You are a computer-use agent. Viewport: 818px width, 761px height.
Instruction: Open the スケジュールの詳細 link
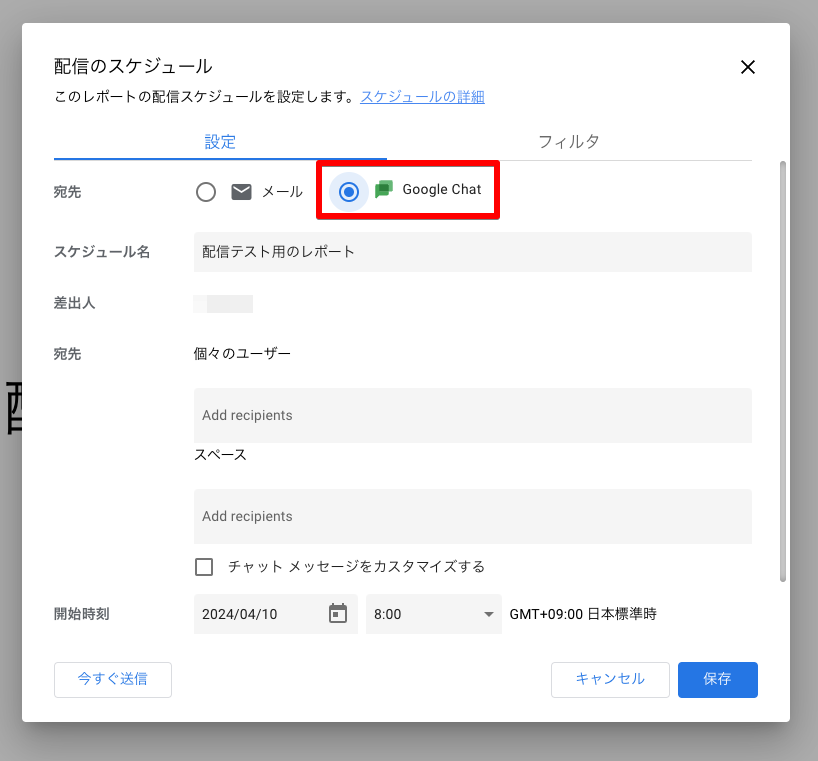(422, 97)
